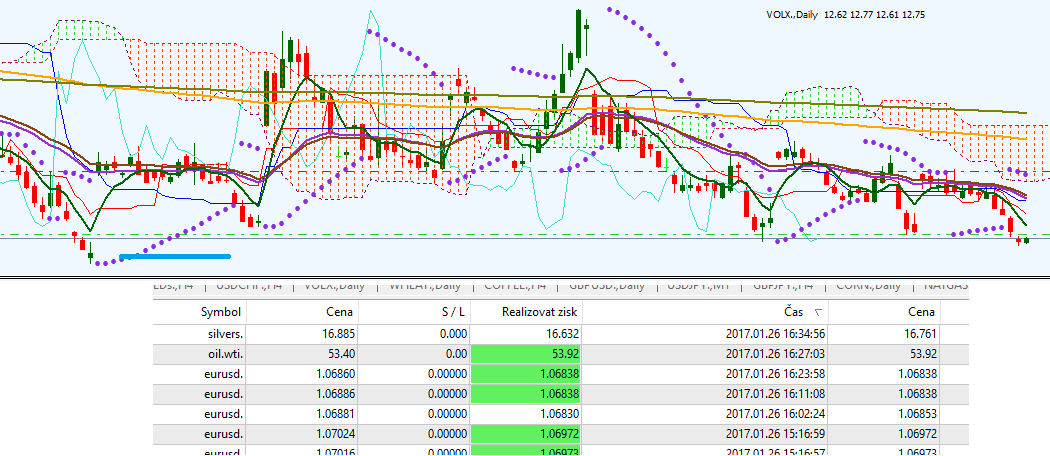Image resolution: width=1050 pixels, height=456 pixels.
Task: Click the 1.06830 take-profit cell
Action: tap(526, 414)
